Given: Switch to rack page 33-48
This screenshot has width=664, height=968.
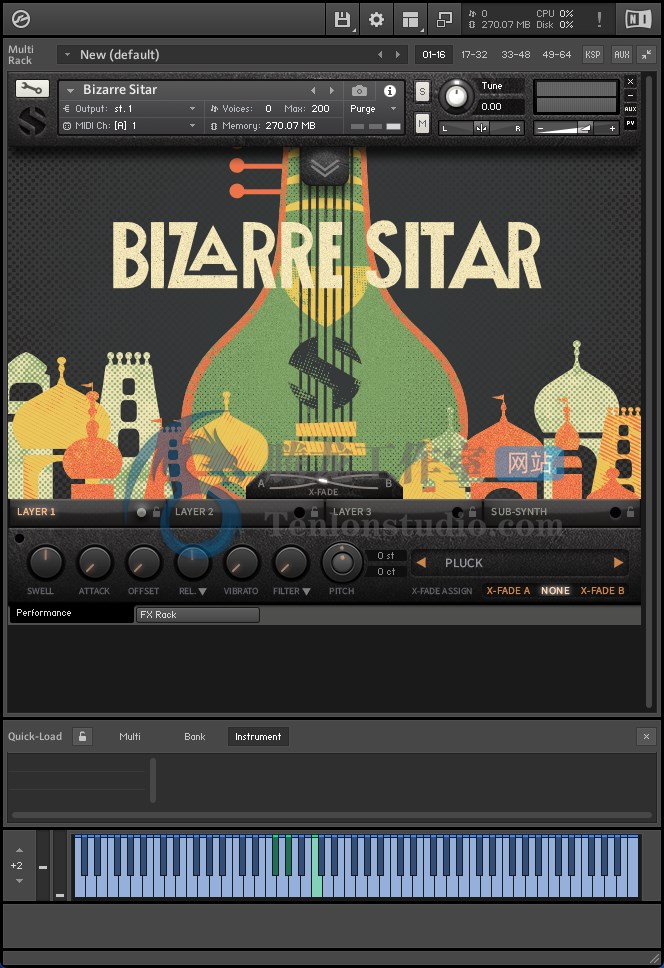Looking at the screenshot, I should [516, 55].
